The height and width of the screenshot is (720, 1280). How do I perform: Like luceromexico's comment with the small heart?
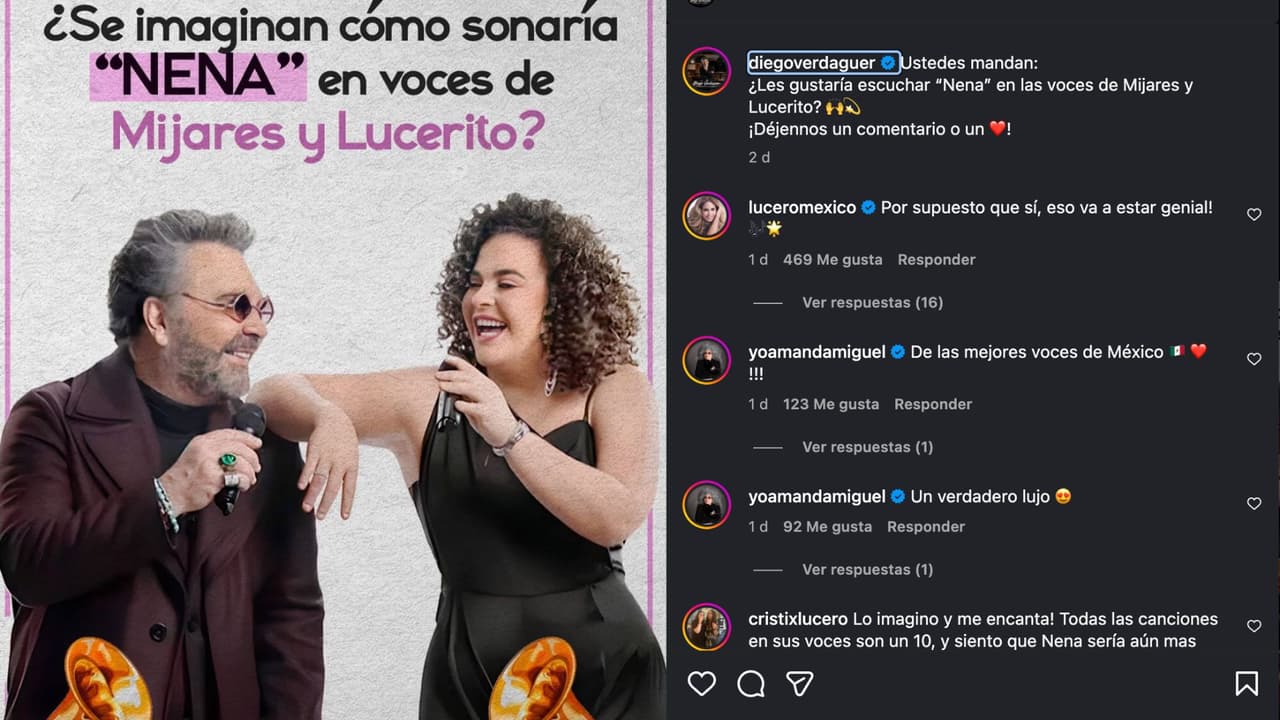(x=1254, y=214)
